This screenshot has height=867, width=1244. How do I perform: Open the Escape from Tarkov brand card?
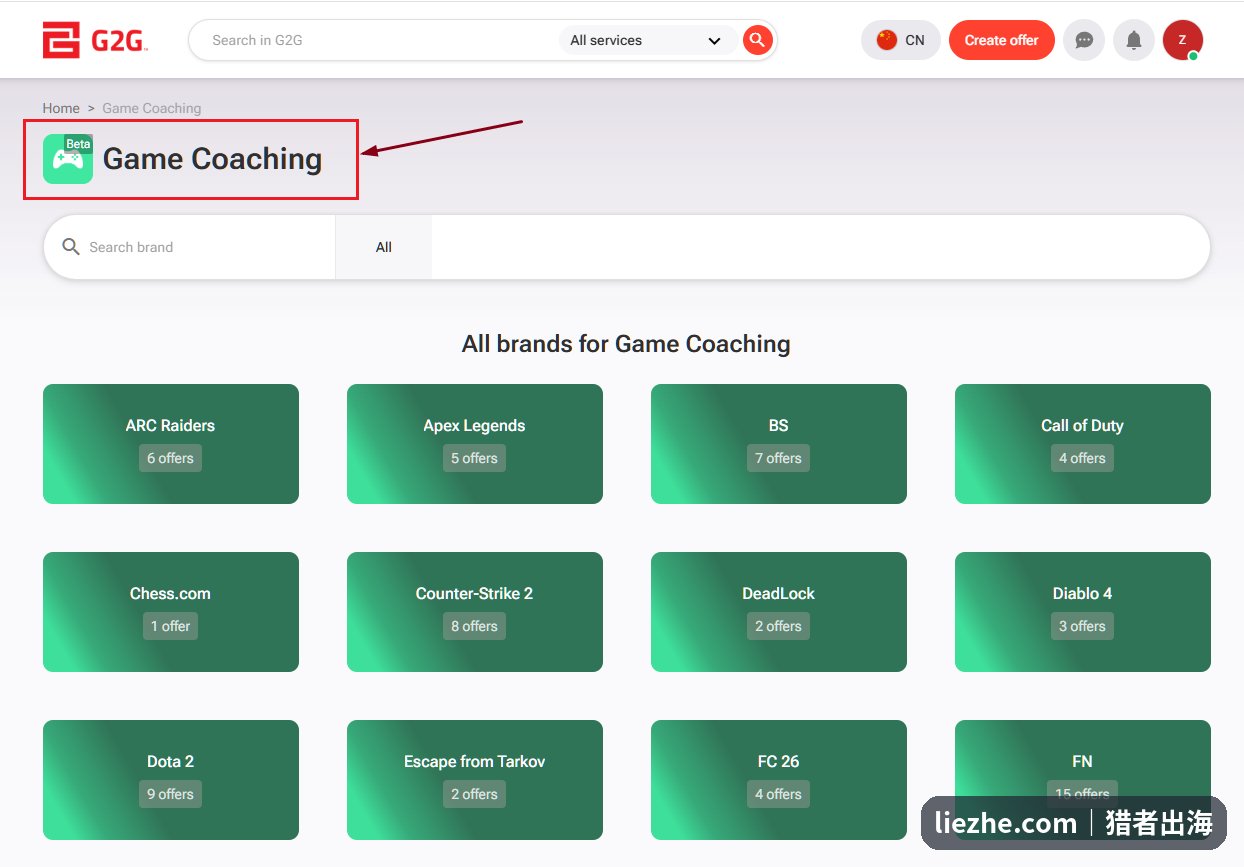point(475,780)
